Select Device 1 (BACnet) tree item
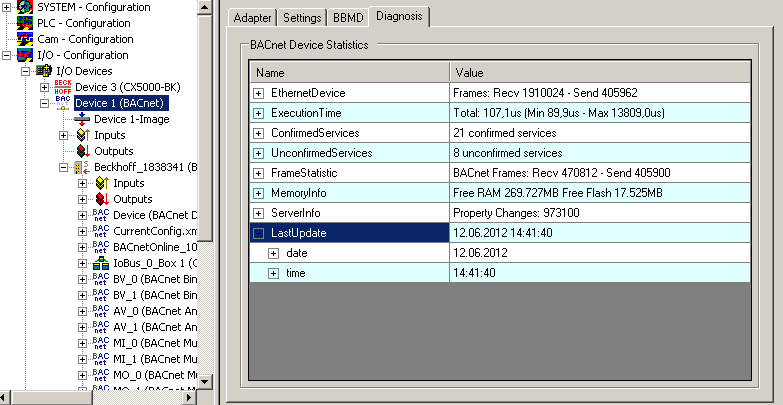Image resolution: width=783 pixels, height=405 pixels. pyautogui.click(x=121, y=103)
